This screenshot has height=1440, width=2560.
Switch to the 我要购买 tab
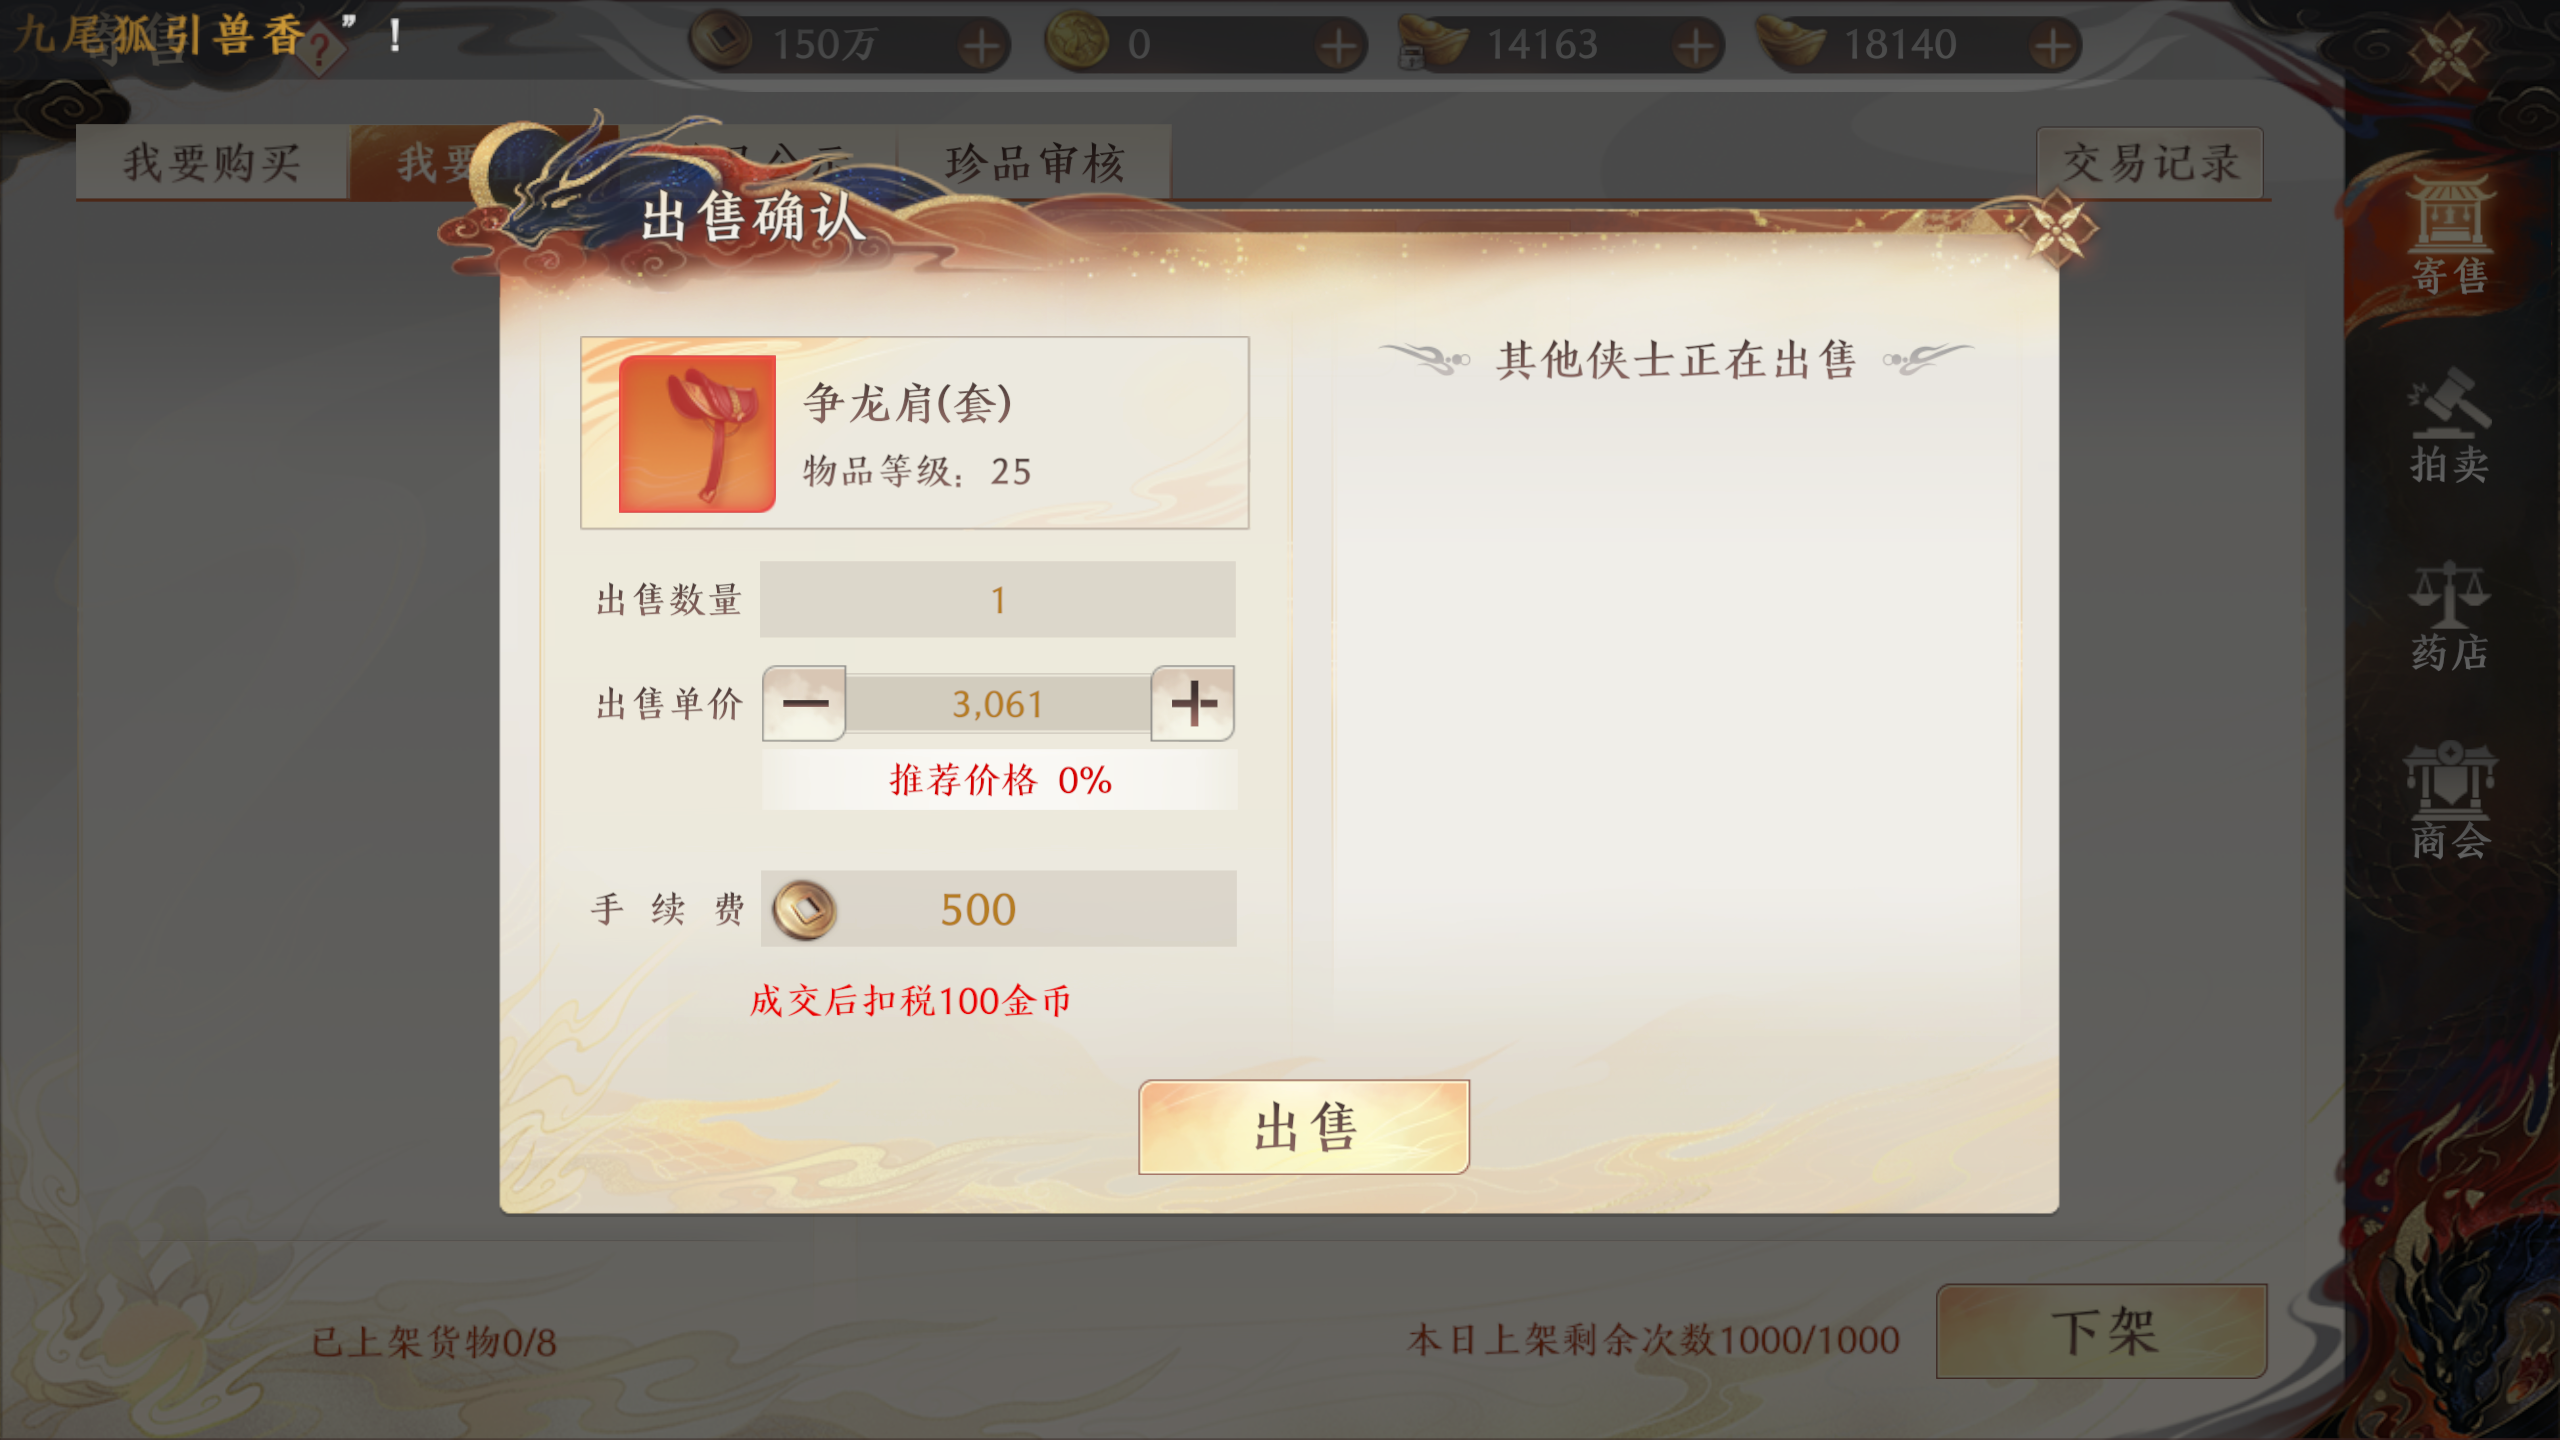coord(212,162)
